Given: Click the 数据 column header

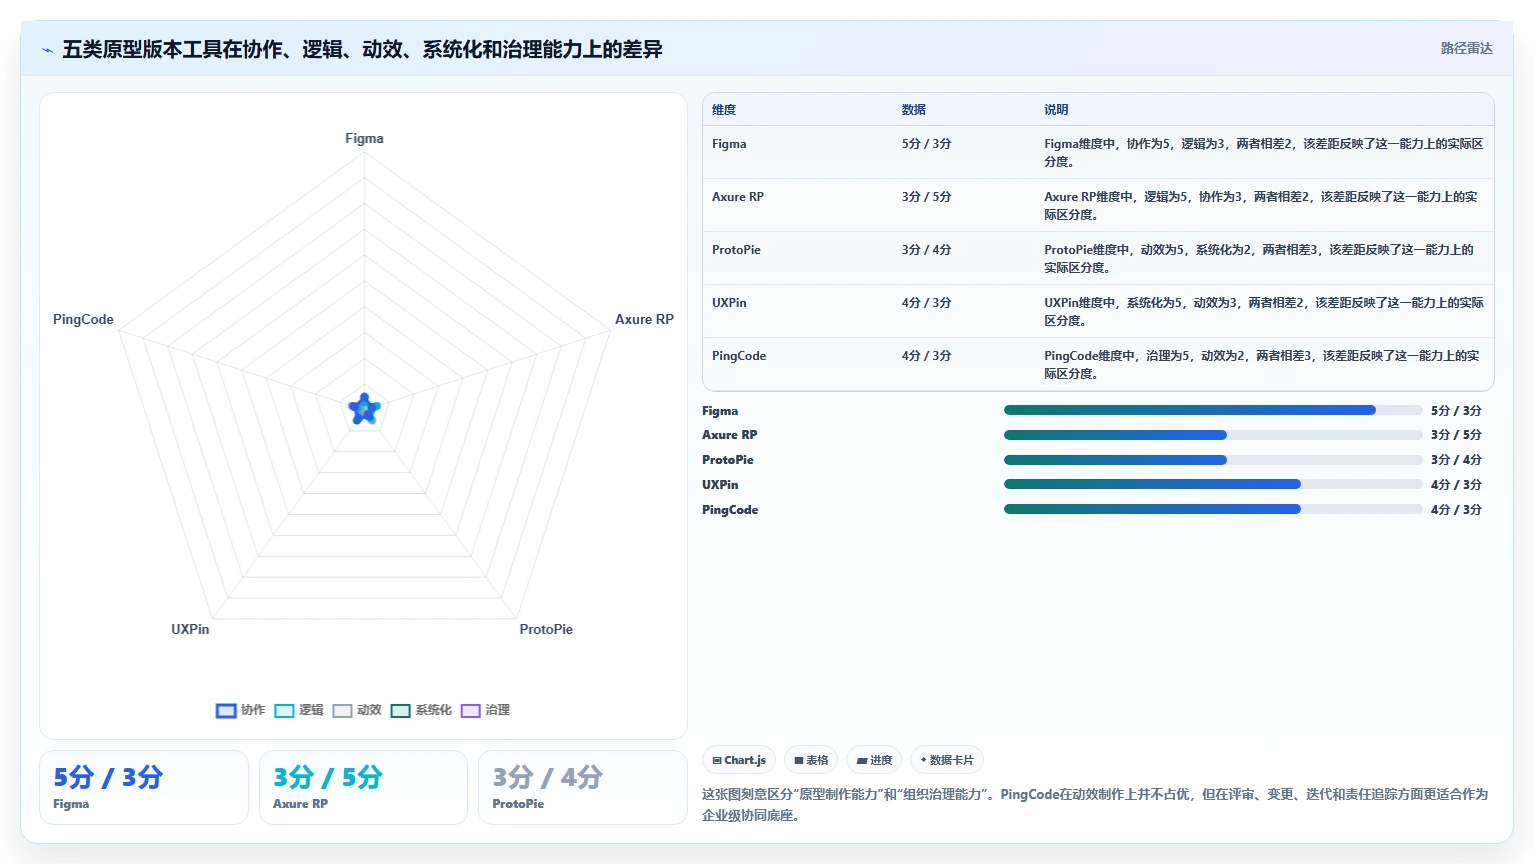Looking at the screenshot, I should tap(914, 110).
